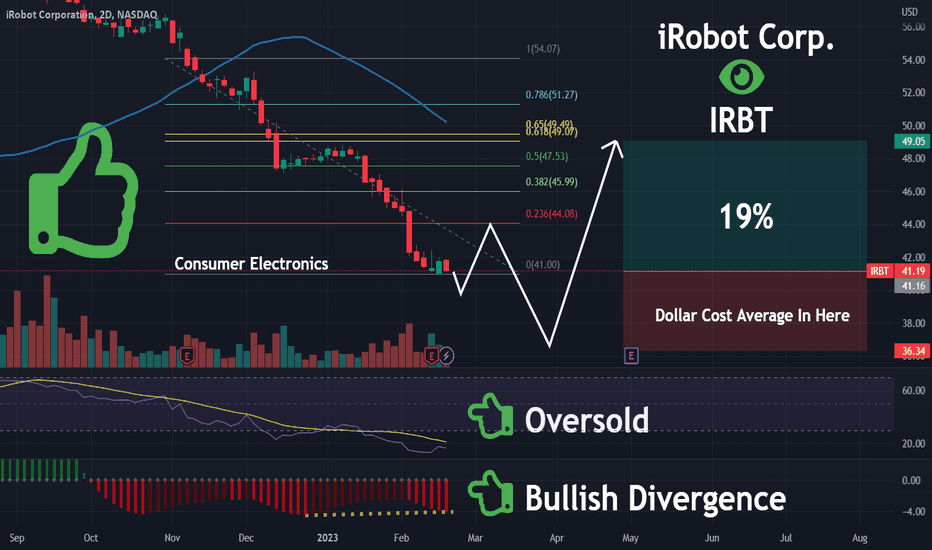Viewport: 932px width, 550px height.
Task: Click the earnings E marker near November
Action: tap(187, 356)
